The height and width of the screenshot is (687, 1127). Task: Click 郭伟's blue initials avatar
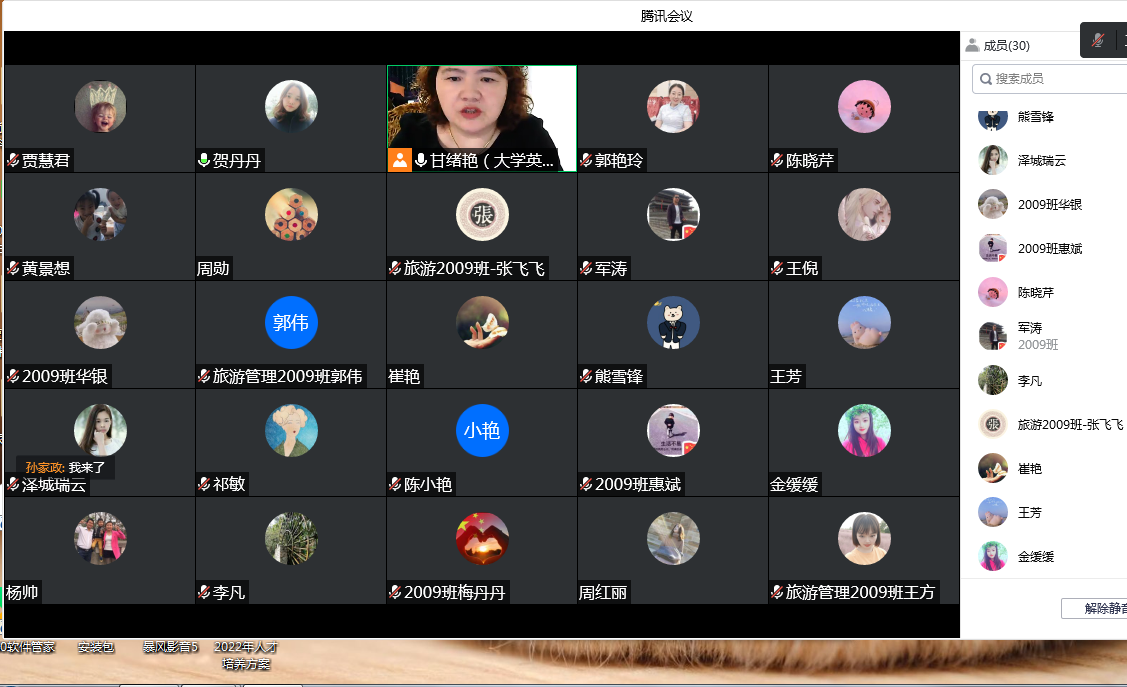(x=291, y=323)
